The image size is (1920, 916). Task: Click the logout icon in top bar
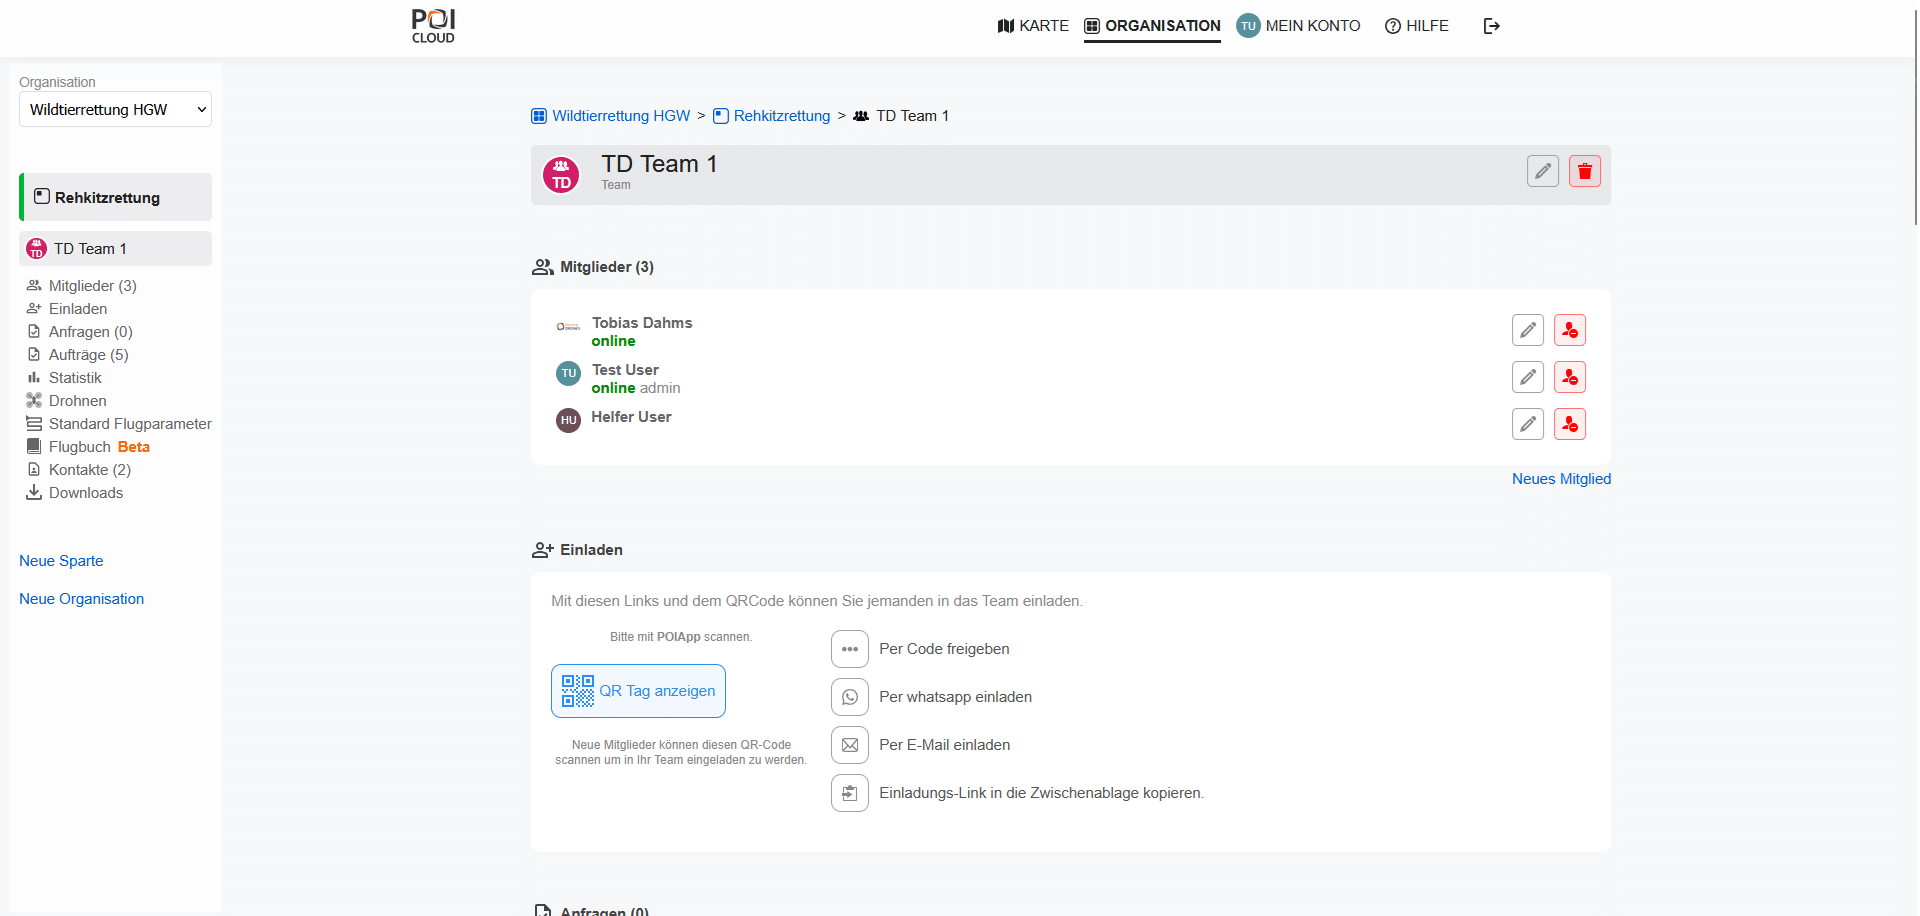(1491, 26)
